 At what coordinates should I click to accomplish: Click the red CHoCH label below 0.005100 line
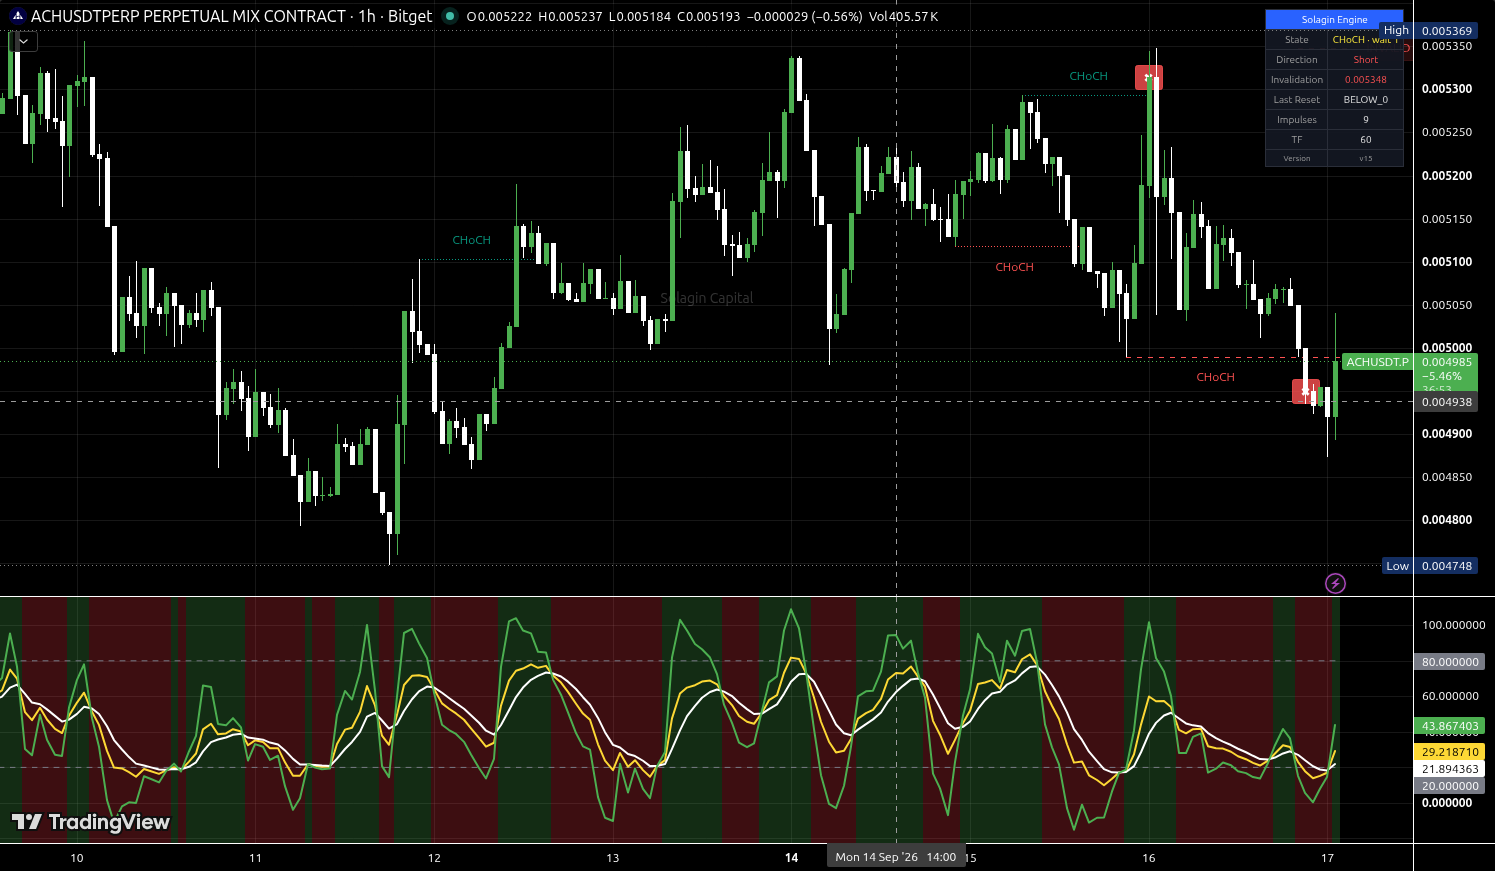pyautogui.click(x=1014, y=267)
